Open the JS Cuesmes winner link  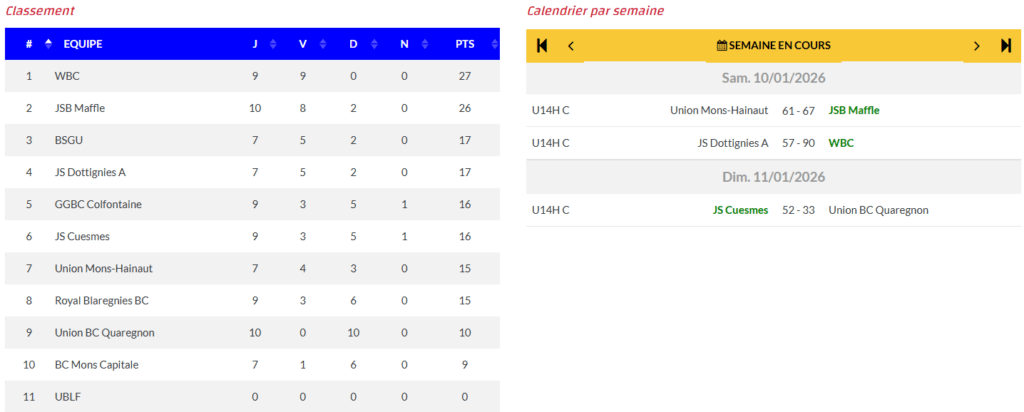tap(740, 210)
